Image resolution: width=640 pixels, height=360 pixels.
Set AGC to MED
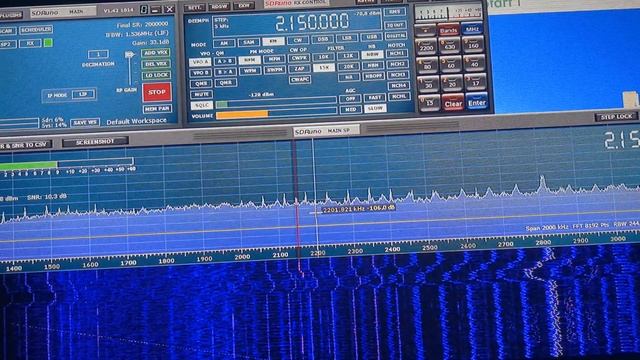point(351,109)
